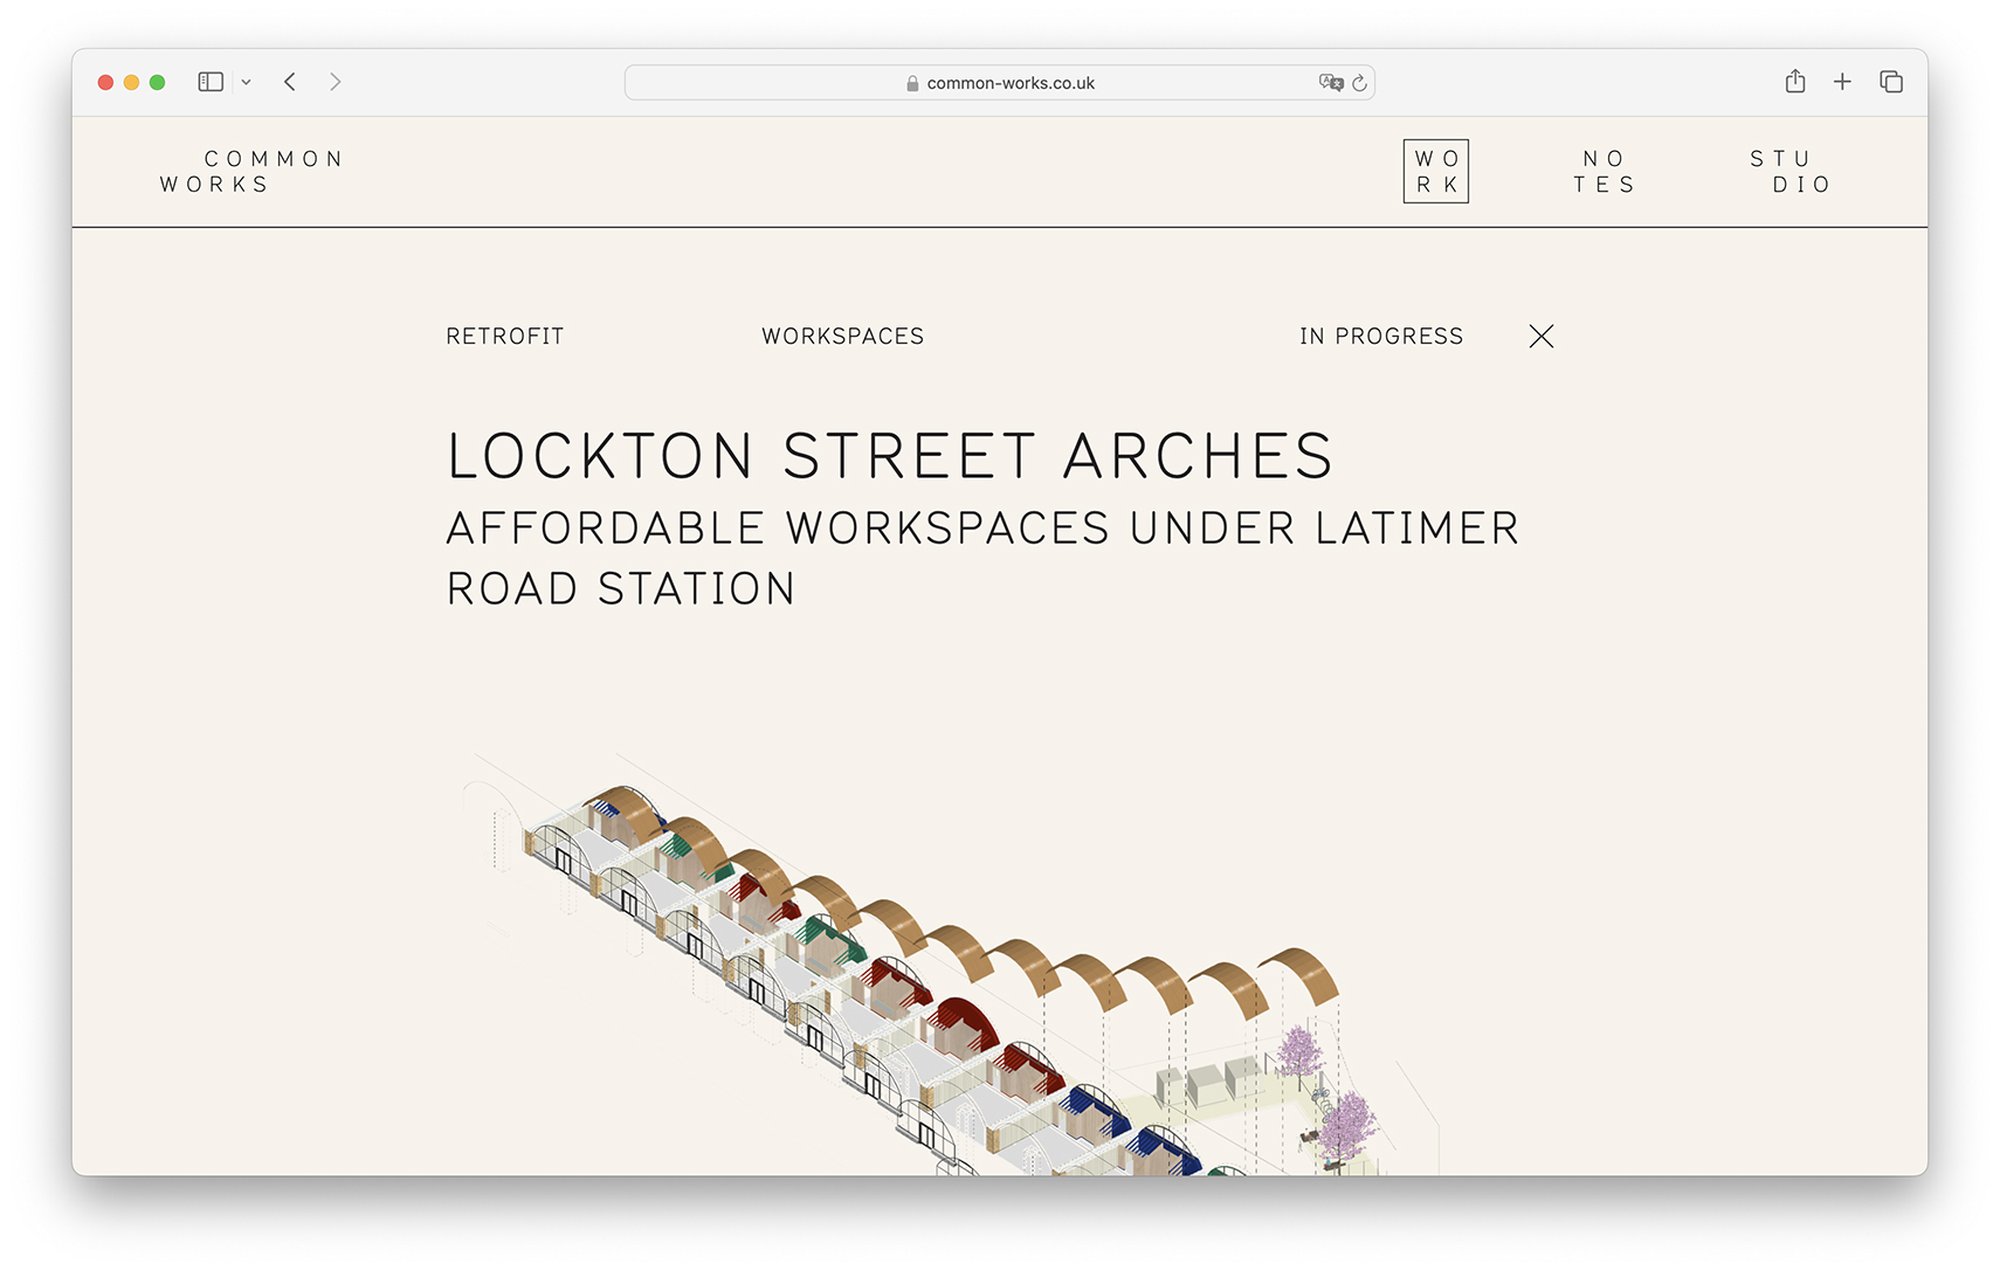Screen dimensions: 2000x1271
Task: Click the common-works.co.uk address field
Action: tap(1010, 83)
